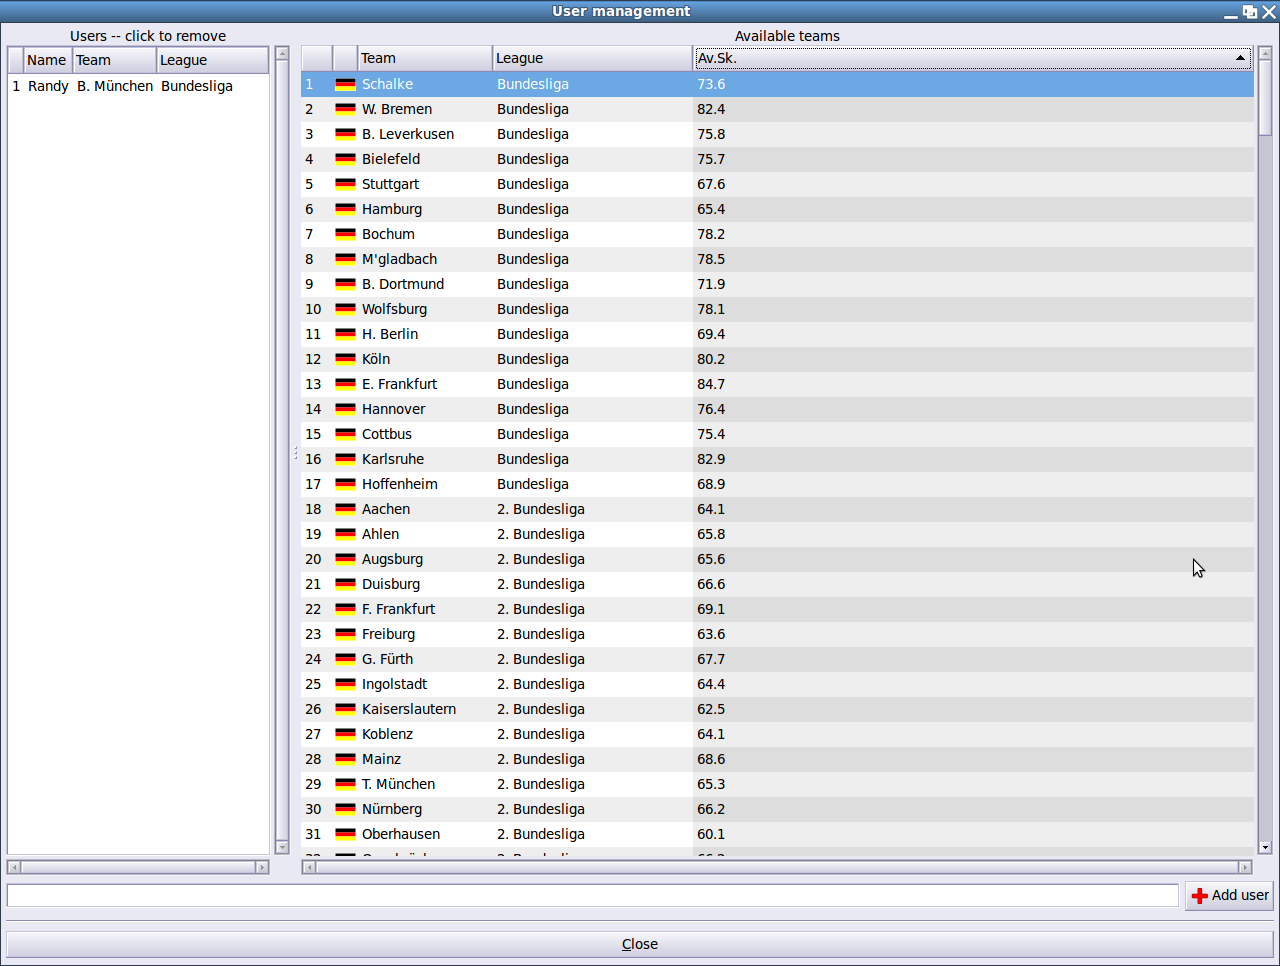Select the Koblenz team row
This screenshot has height=966, width=1280.
(777, 734)
